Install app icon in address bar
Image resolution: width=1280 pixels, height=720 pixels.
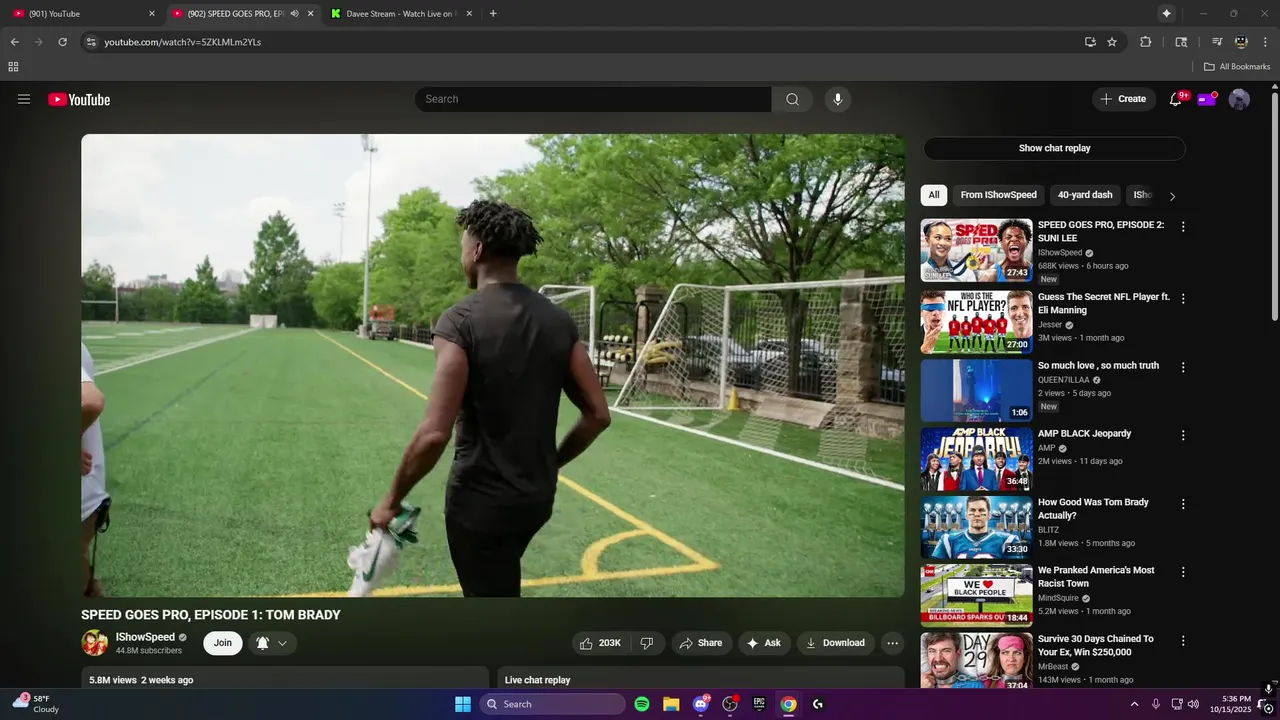click(1090, 42)
